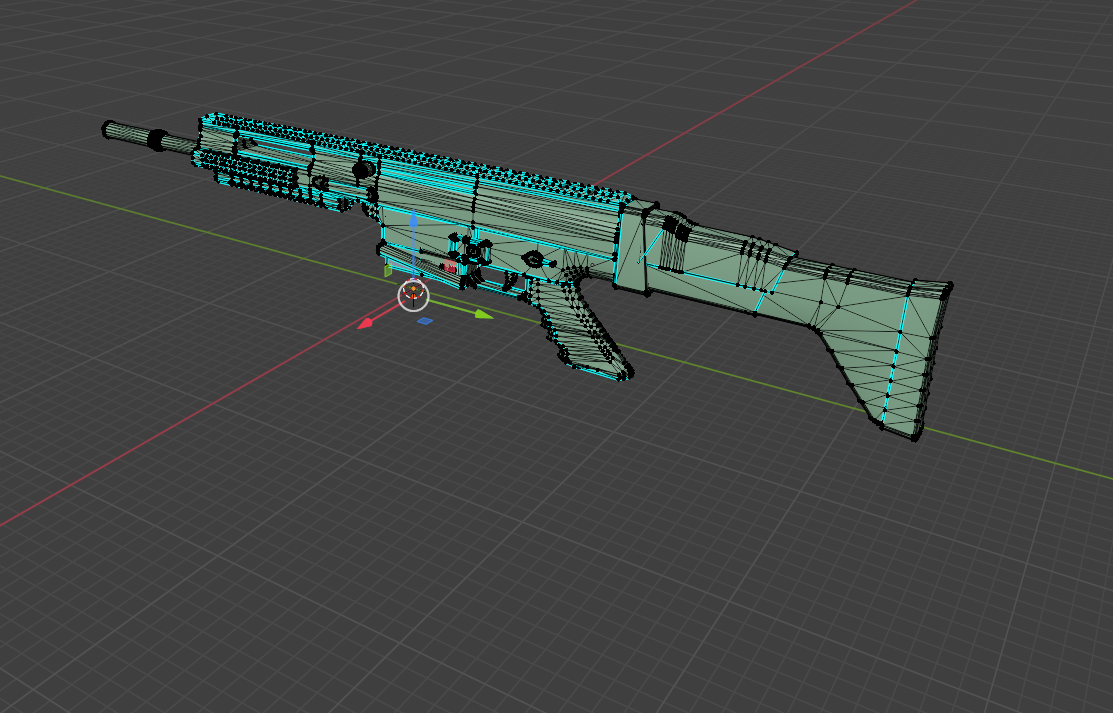Select the small red marker on receiver
Image resolution: width=1113 pixels, height=713 pixels.
tap(450, 267)
